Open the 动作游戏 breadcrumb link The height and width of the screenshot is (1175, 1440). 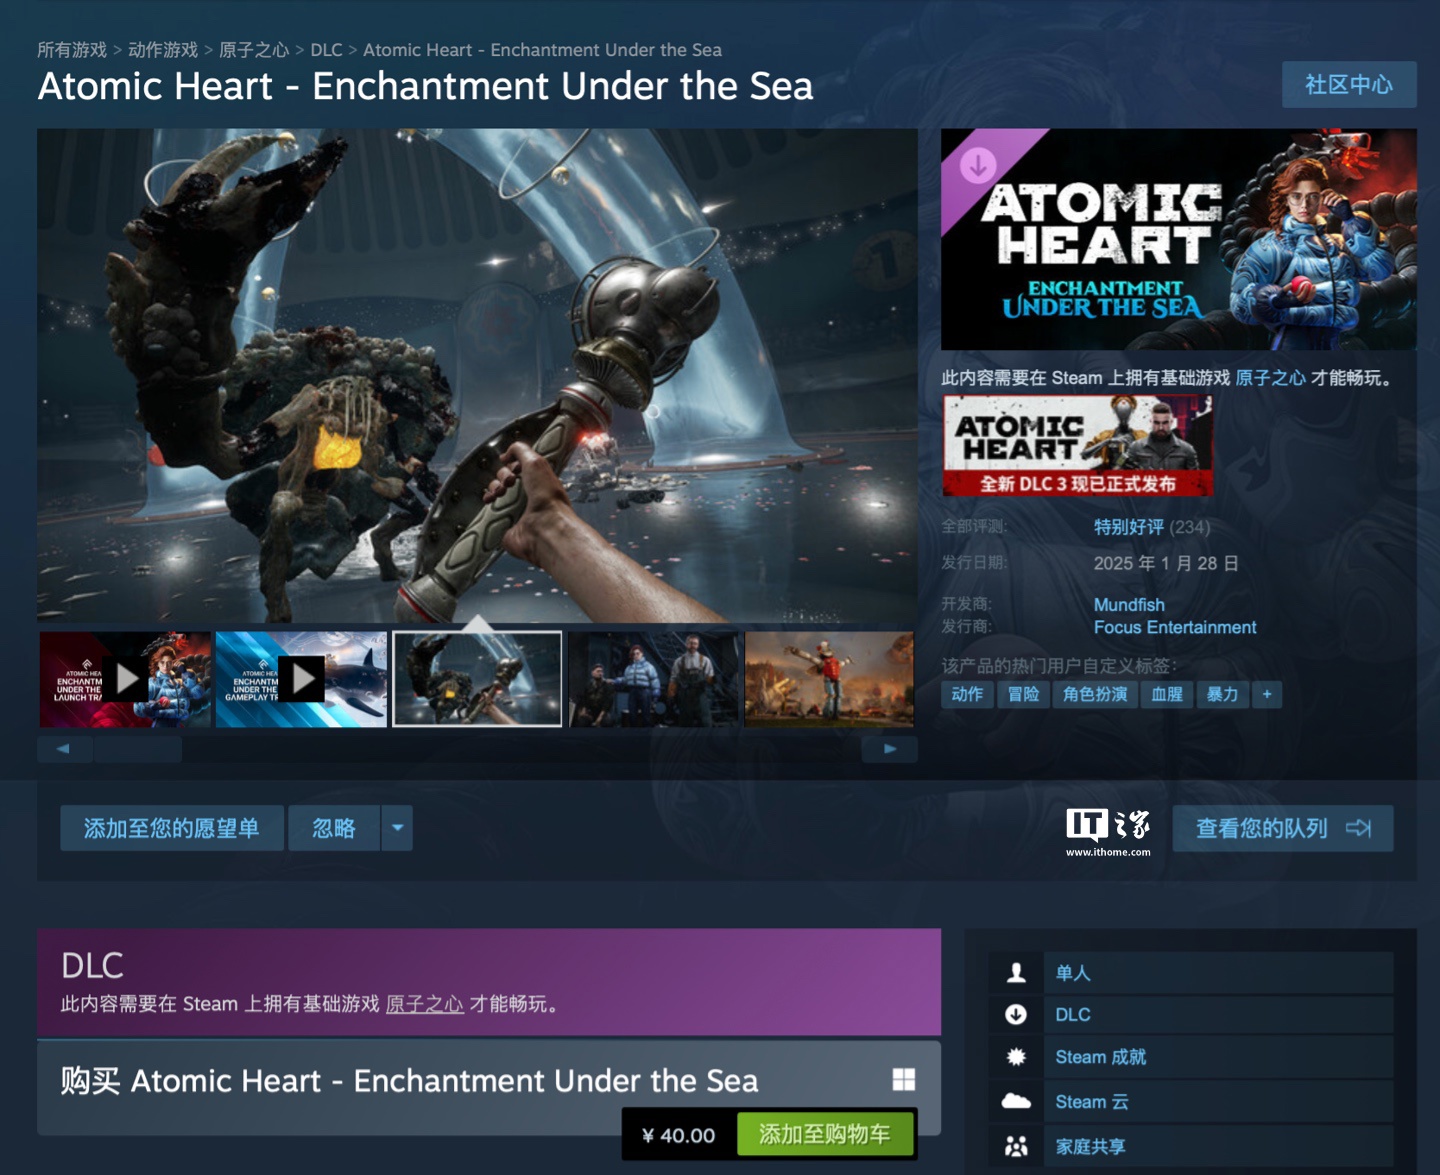pyautogui.click(x=163, y=50)
